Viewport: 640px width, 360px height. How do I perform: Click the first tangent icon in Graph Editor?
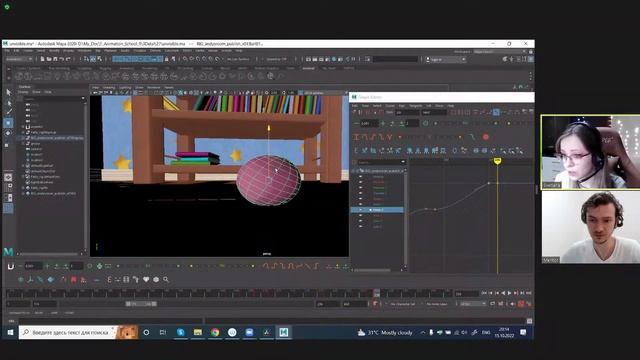click(357, 137)
